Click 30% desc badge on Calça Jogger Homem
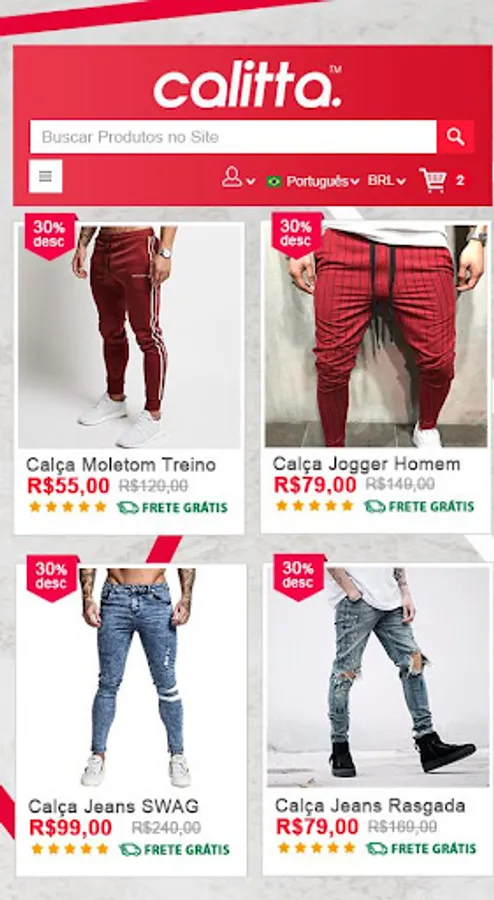The image size is (494, 900). (296, 234)
